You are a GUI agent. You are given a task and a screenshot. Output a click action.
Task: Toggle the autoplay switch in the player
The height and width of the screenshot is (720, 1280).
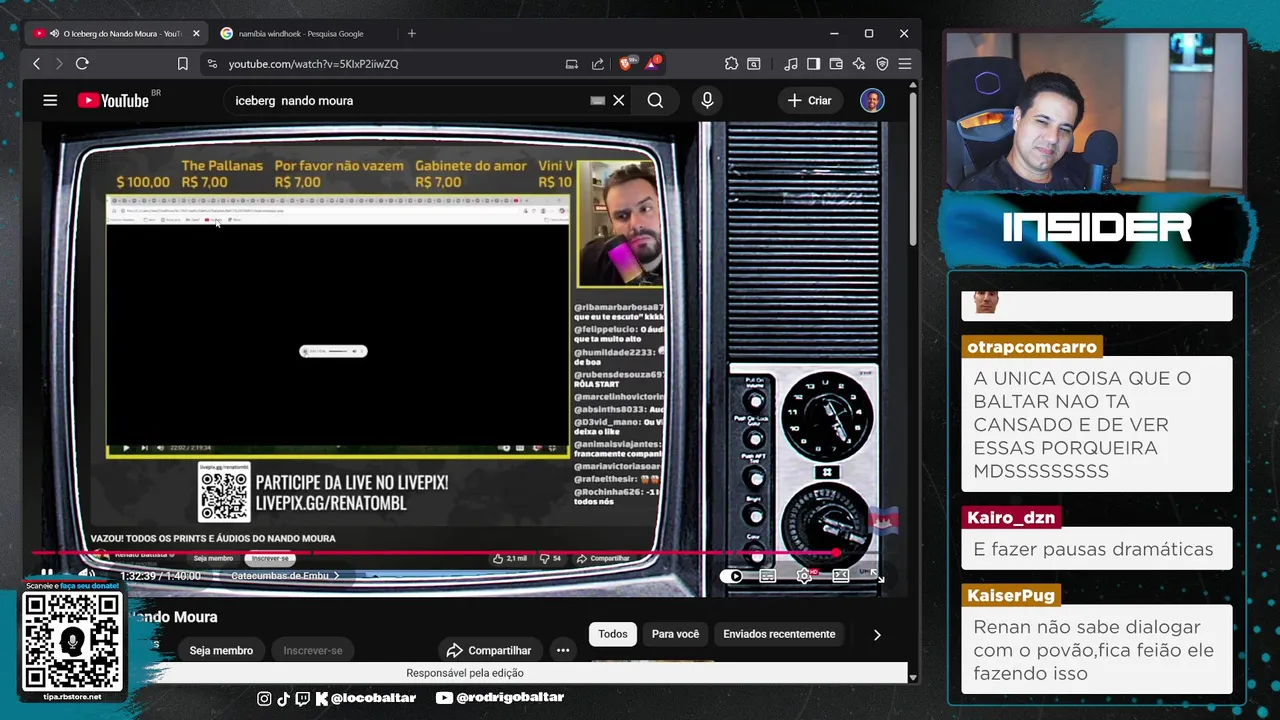pos(732,576)
